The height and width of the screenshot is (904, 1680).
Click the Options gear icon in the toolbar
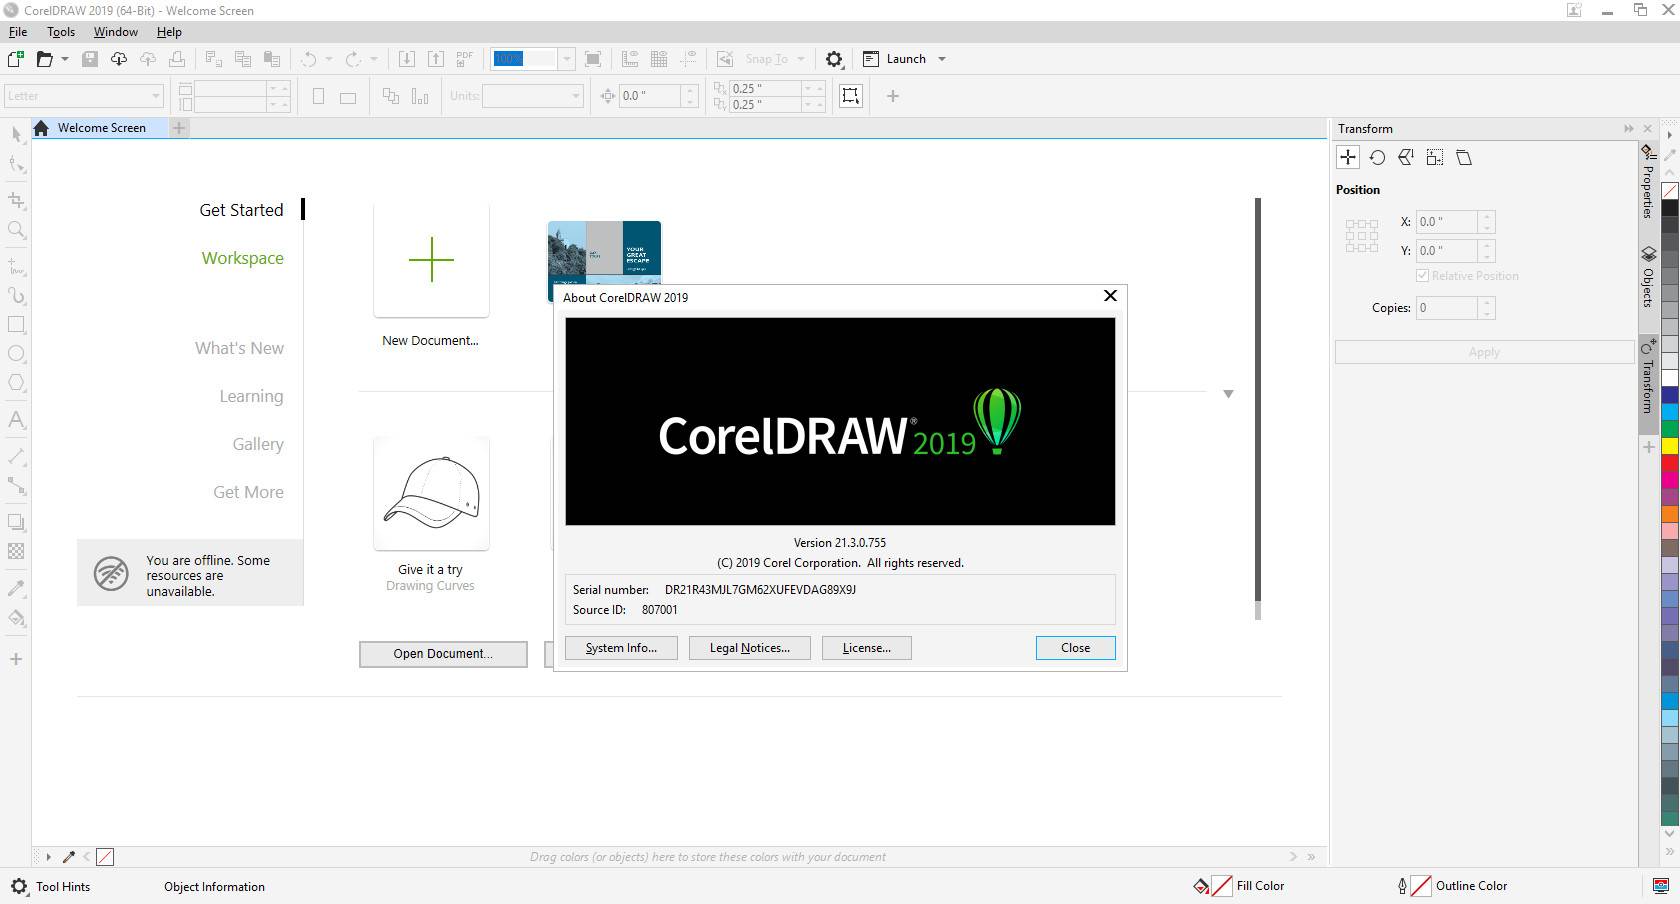[834, 59]
